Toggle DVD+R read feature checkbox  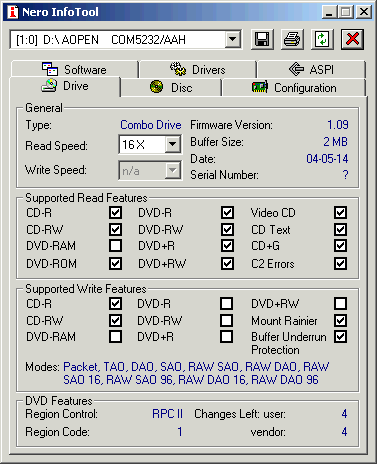[227, 246]
